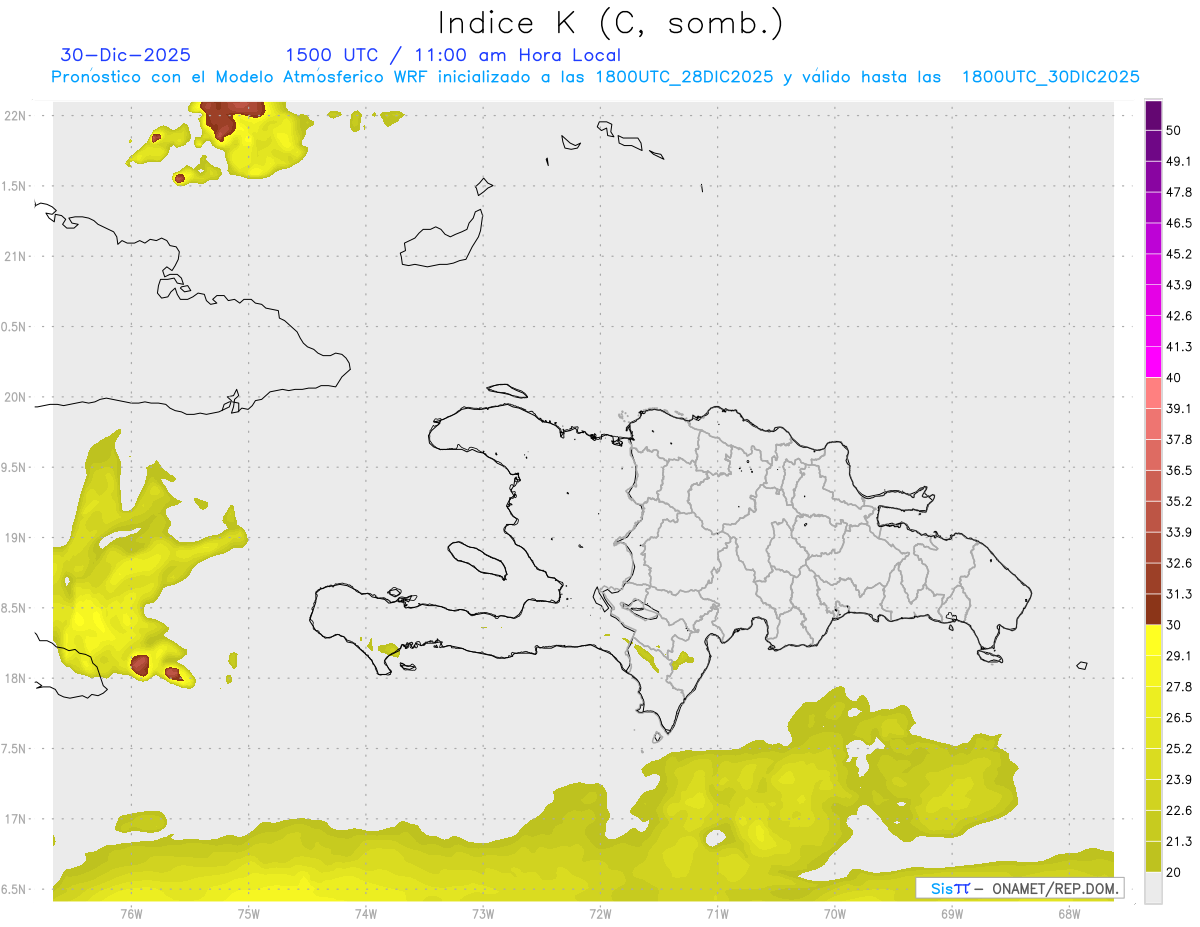Click the "27.8" color scale label
The height and width of the screenshot is (927, 1200).
(1179, 687)
